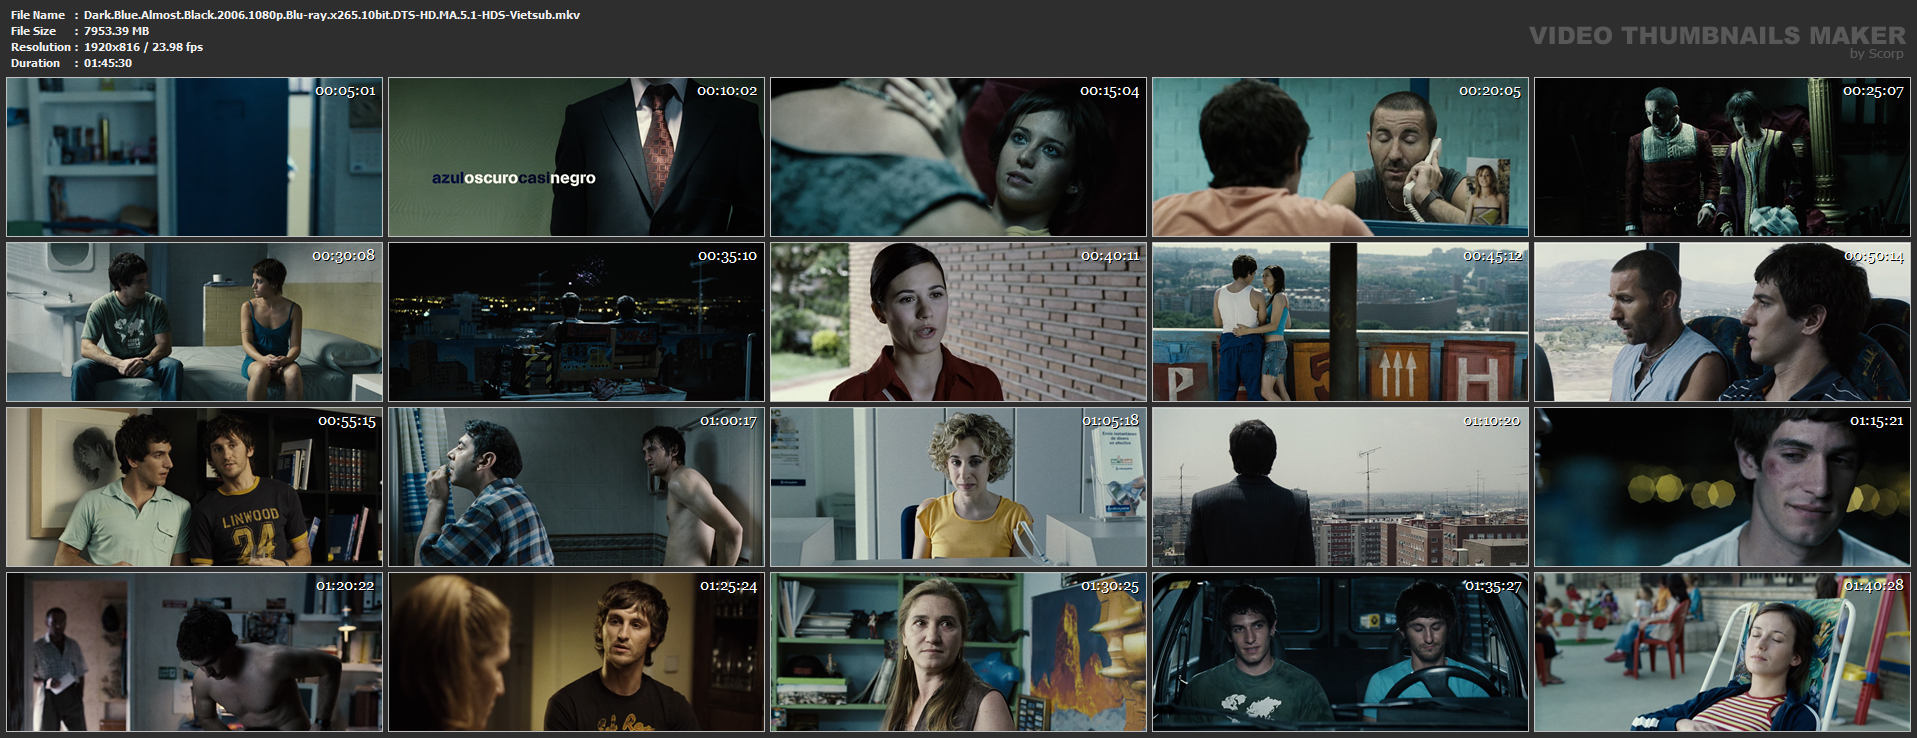This screenshot has height=738, width=1917.
Task: Click the frame stamped 00:15:04
Action: 958,157
